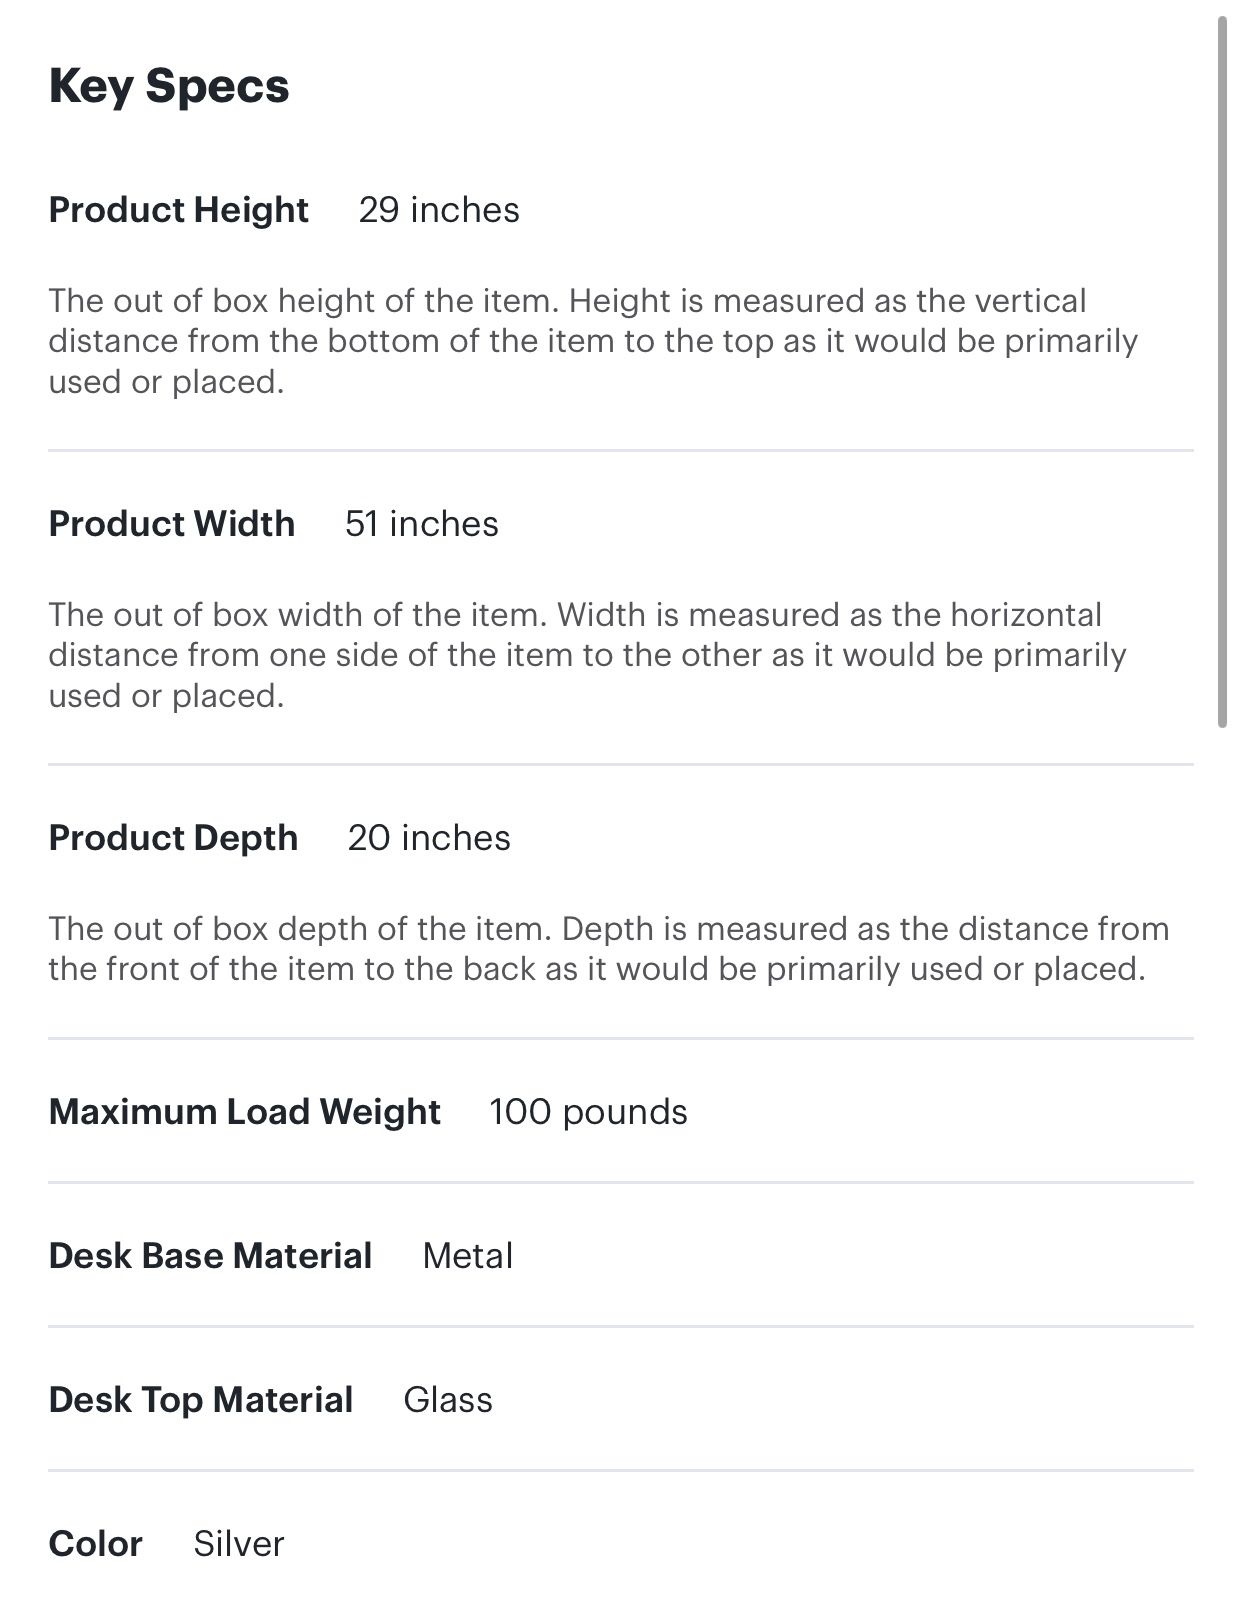Click the Metal base material value
The height and width of the screenshot is (1612, 1242).
coord(467,1256)
